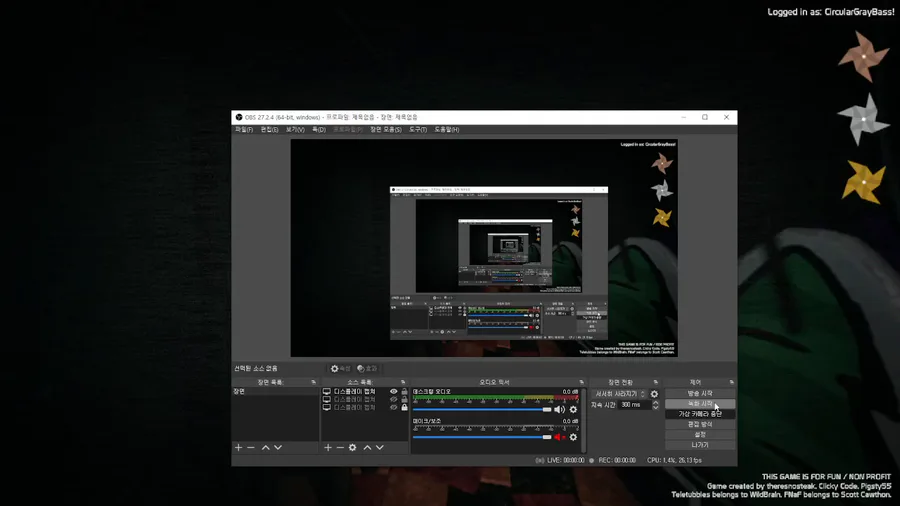The height and width of the screenshot is (506, 900).
Task: Click 가상 카메라 중단 button
Action: (700, 414)
